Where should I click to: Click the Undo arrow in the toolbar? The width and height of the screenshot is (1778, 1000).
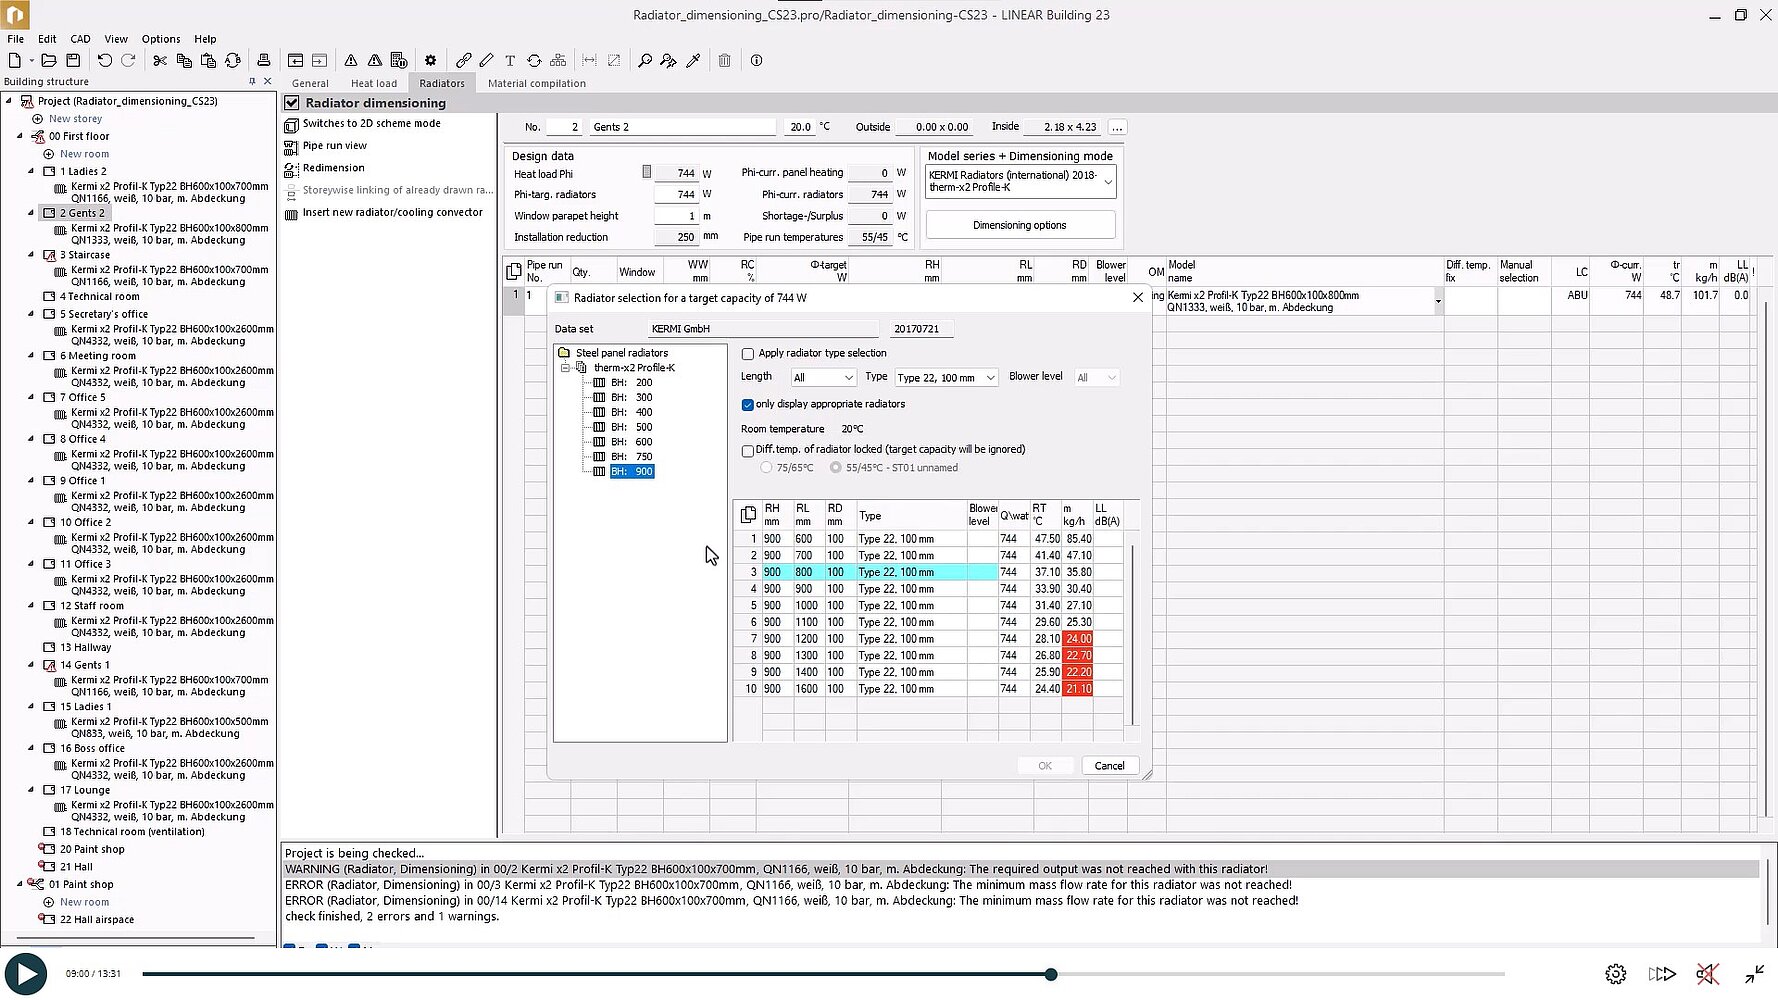pos(104,61)
